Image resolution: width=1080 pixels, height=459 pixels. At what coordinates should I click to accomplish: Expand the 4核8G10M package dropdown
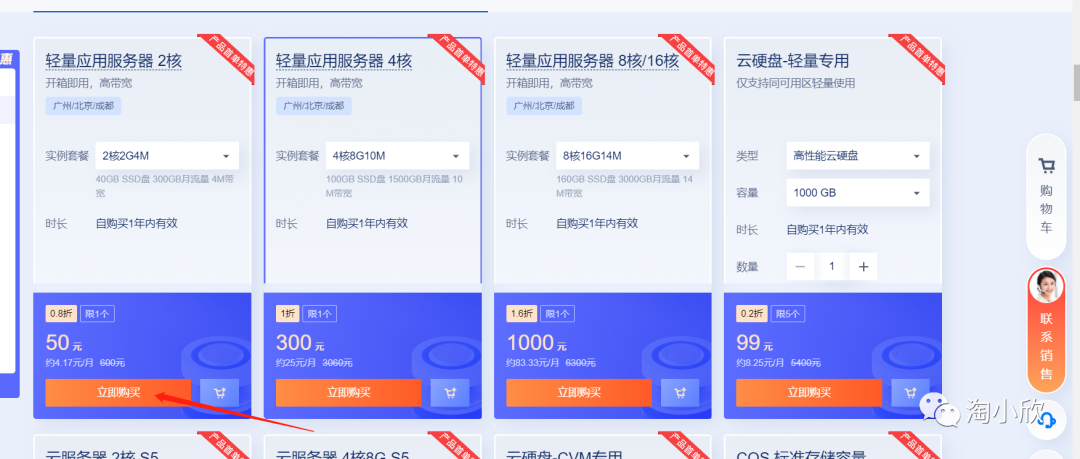point(397,156)
